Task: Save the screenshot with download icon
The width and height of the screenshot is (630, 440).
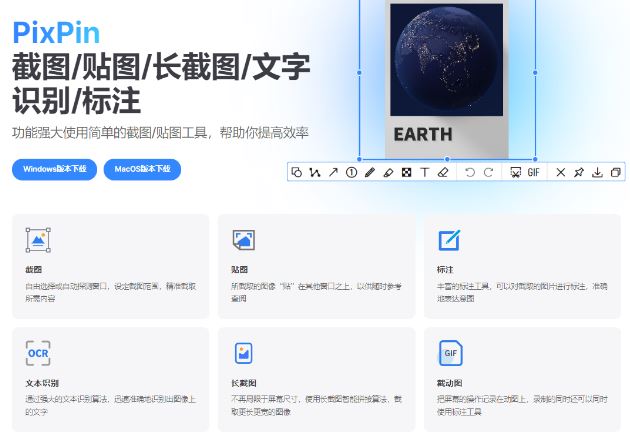Action: 597,172
